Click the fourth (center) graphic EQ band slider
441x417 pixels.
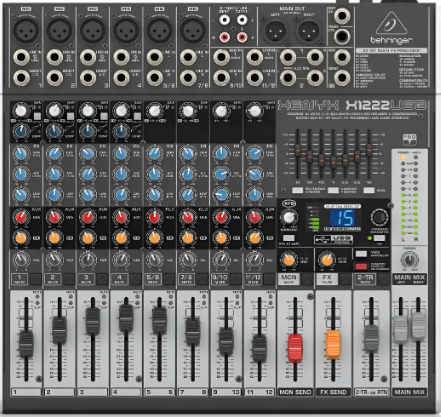click(x=333, y=164)
